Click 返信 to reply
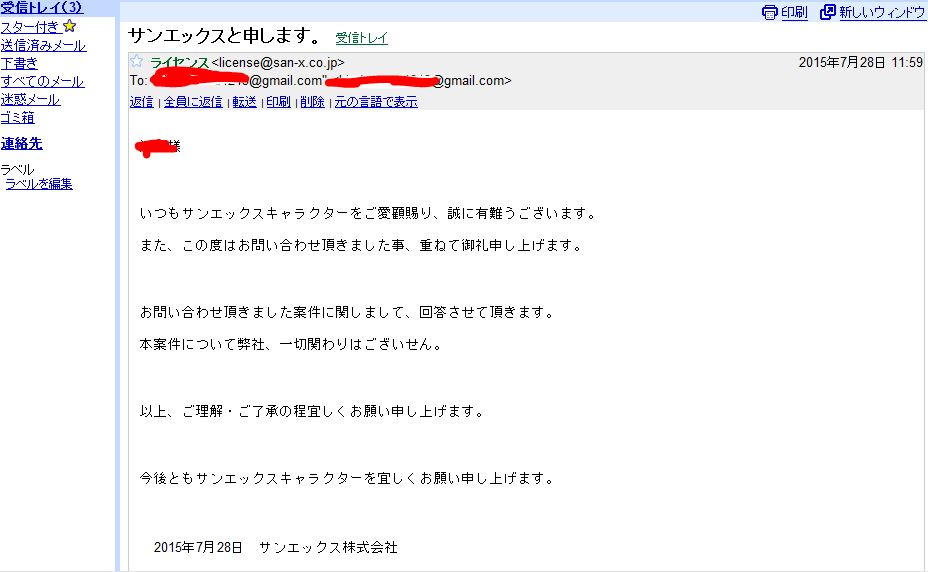Viewport: 928px width, 572px height. [x=141, y=102]
